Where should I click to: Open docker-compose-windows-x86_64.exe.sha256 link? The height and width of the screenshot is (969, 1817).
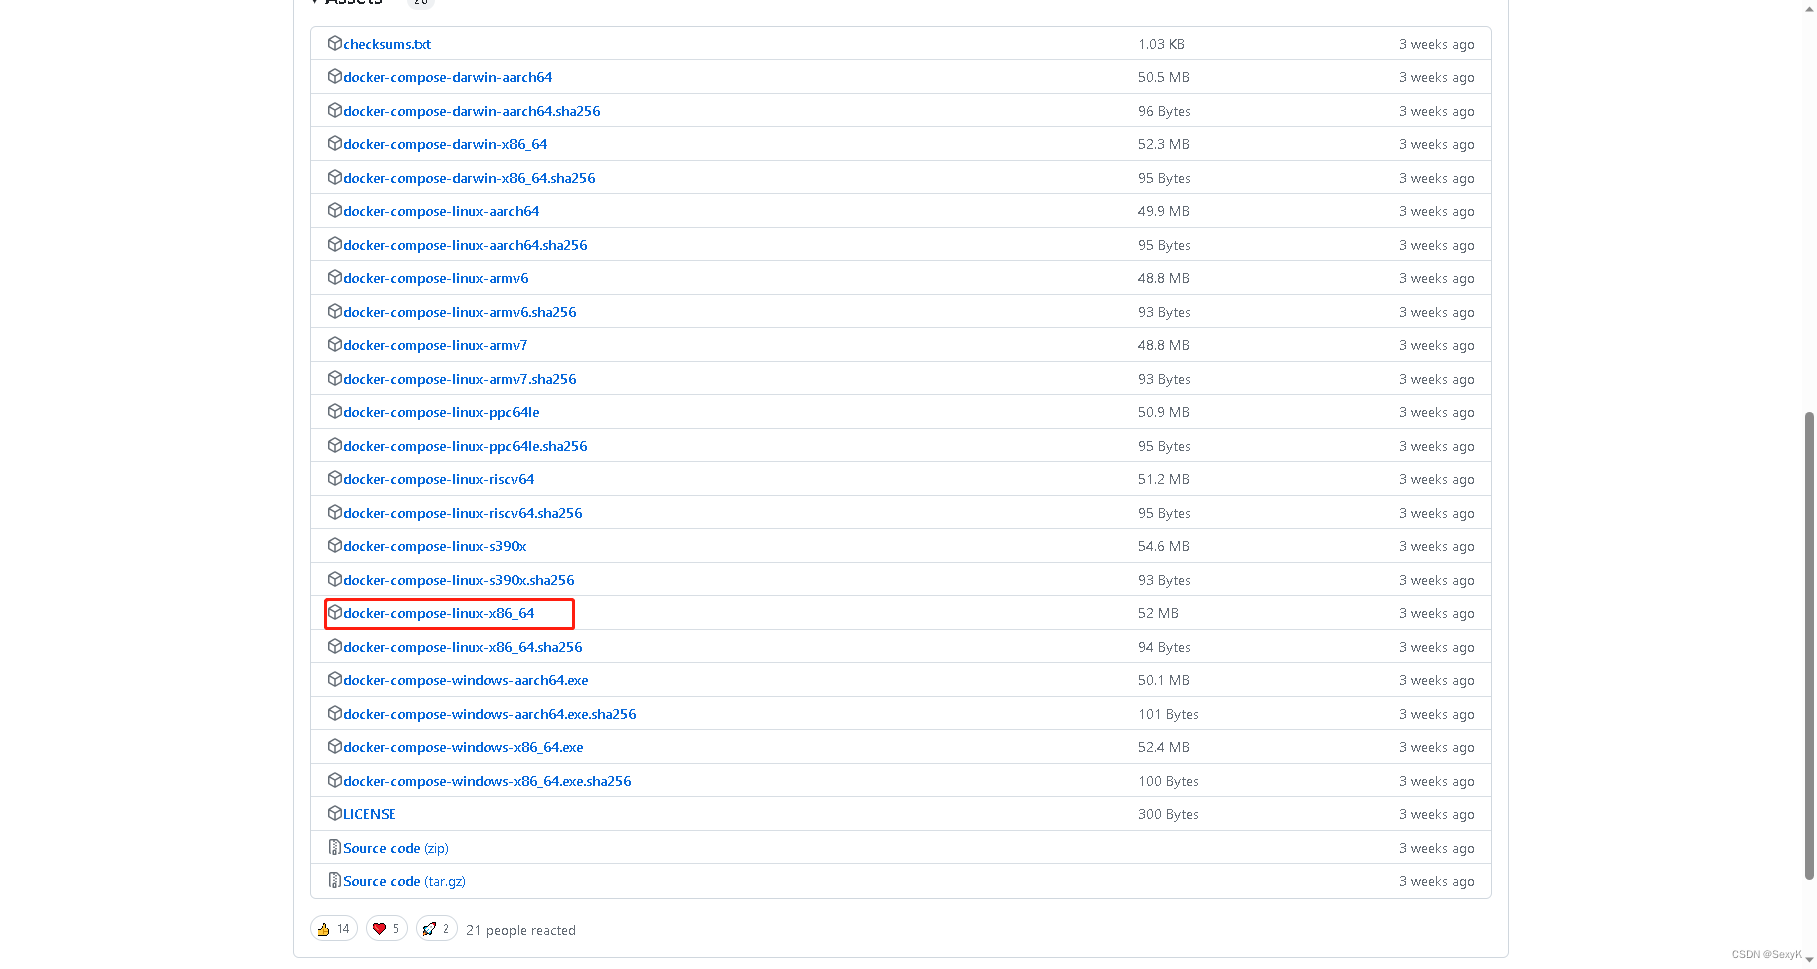tap(487, 781)
